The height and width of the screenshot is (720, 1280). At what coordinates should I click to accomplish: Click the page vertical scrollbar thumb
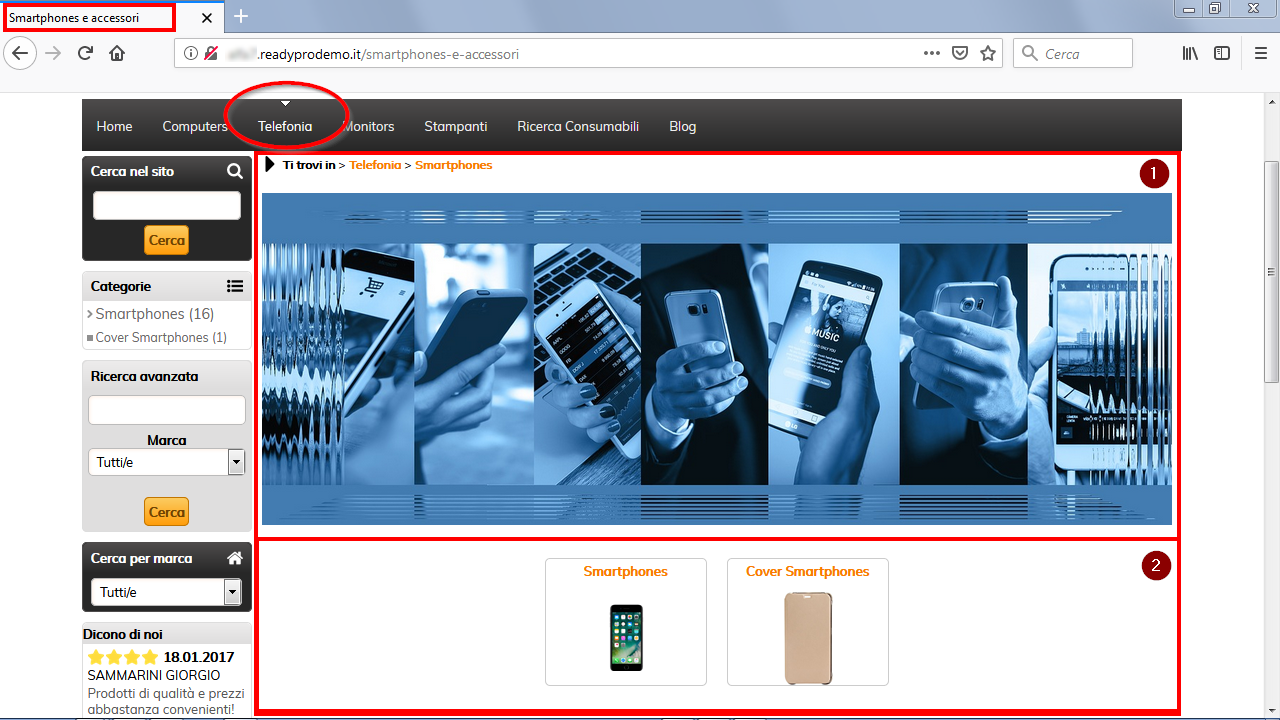click(1272, 272)
